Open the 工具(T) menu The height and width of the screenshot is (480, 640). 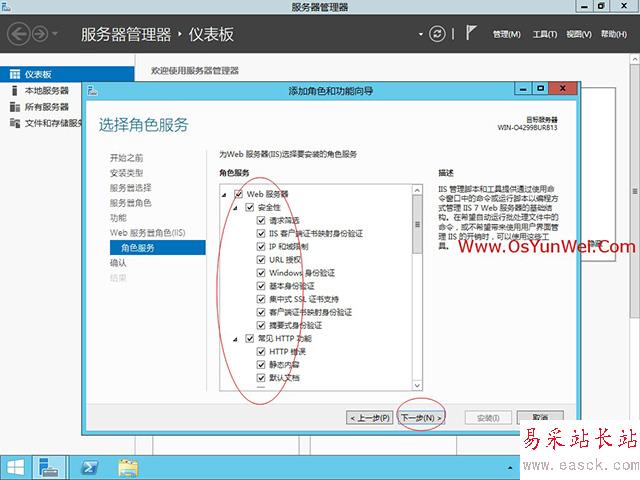pyautogui.click(x=545, y=34)
